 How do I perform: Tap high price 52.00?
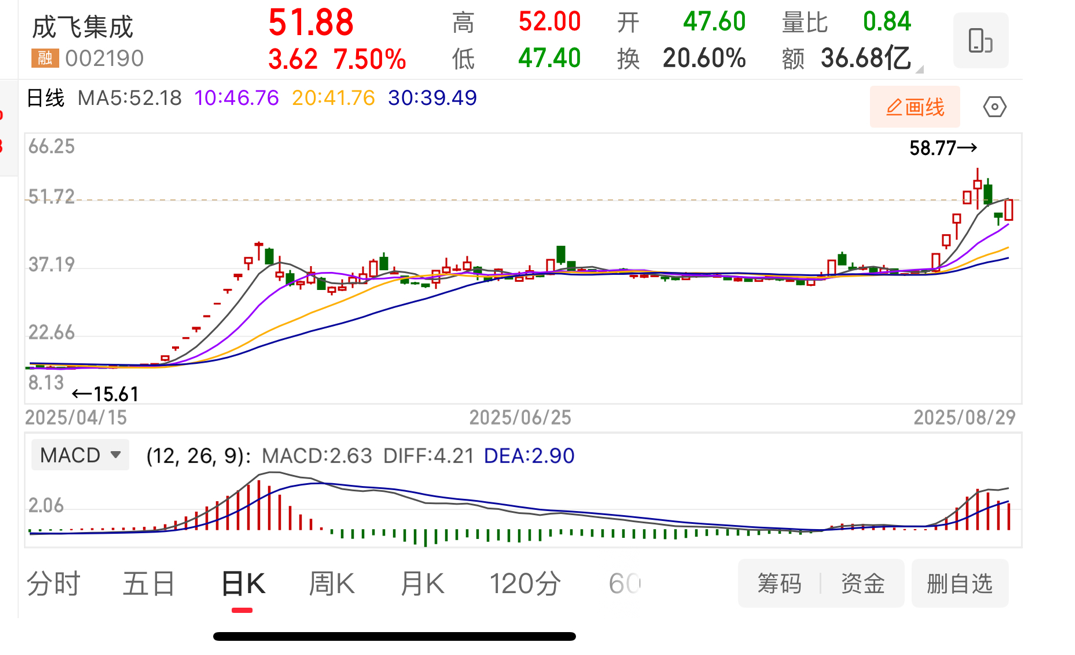click(x=549, y=22)
